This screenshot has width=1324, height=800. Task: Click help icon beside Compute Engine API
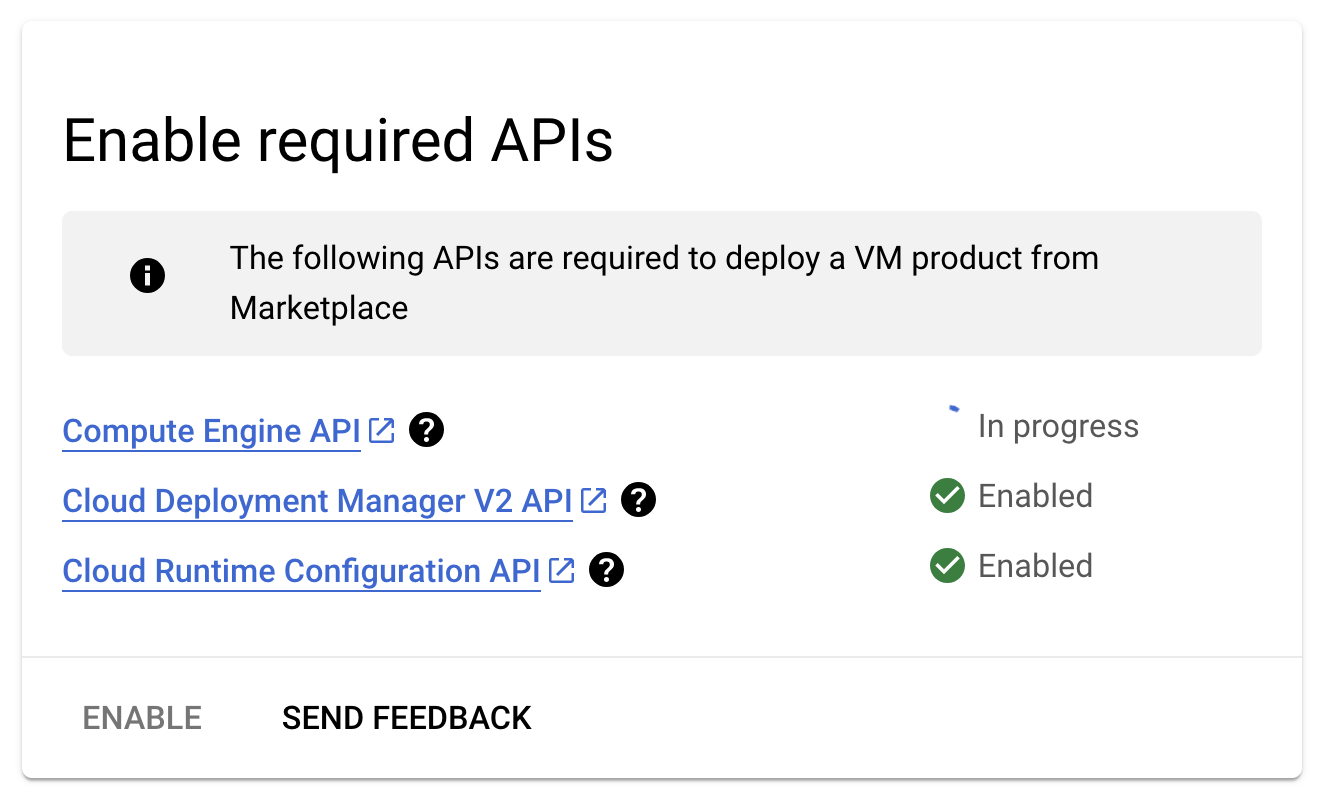coord(426,430)
